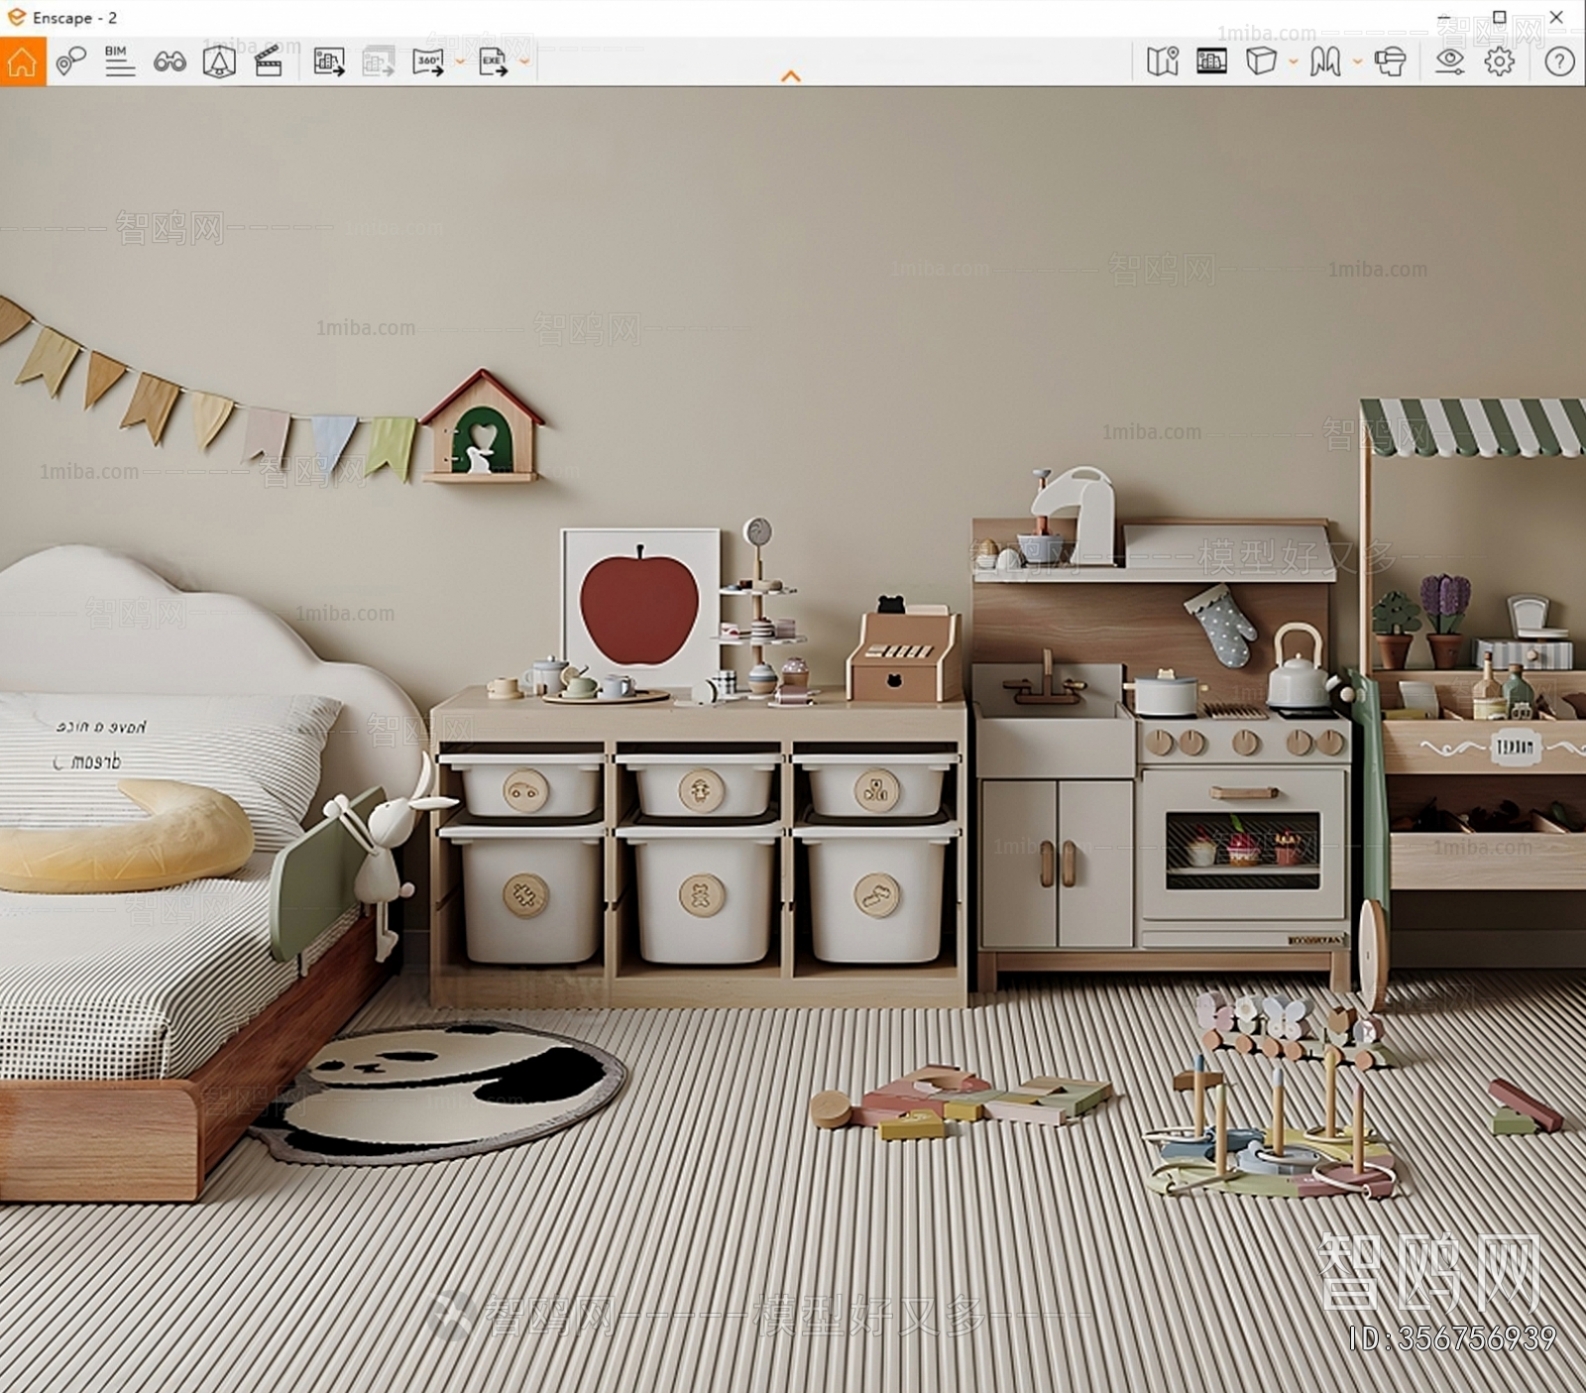This screenshot has height=1393, width=1586.
Task: Maximize the Enscape window
Action: pyautogui.click(x=1499, y=17)
